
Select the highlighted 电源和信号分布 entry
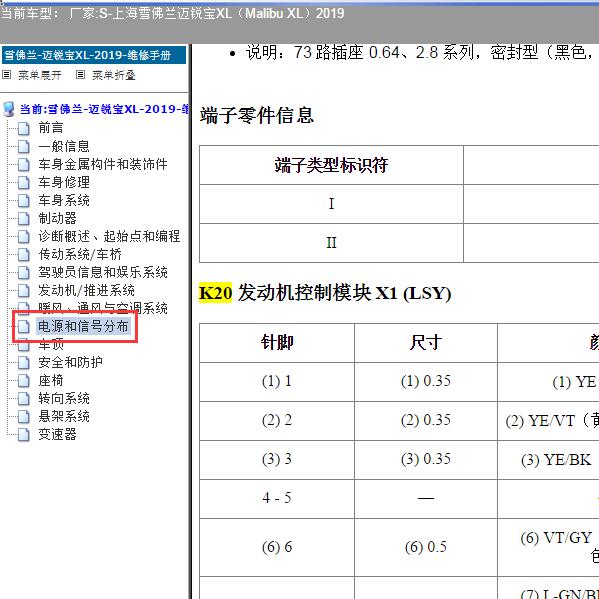83,326
